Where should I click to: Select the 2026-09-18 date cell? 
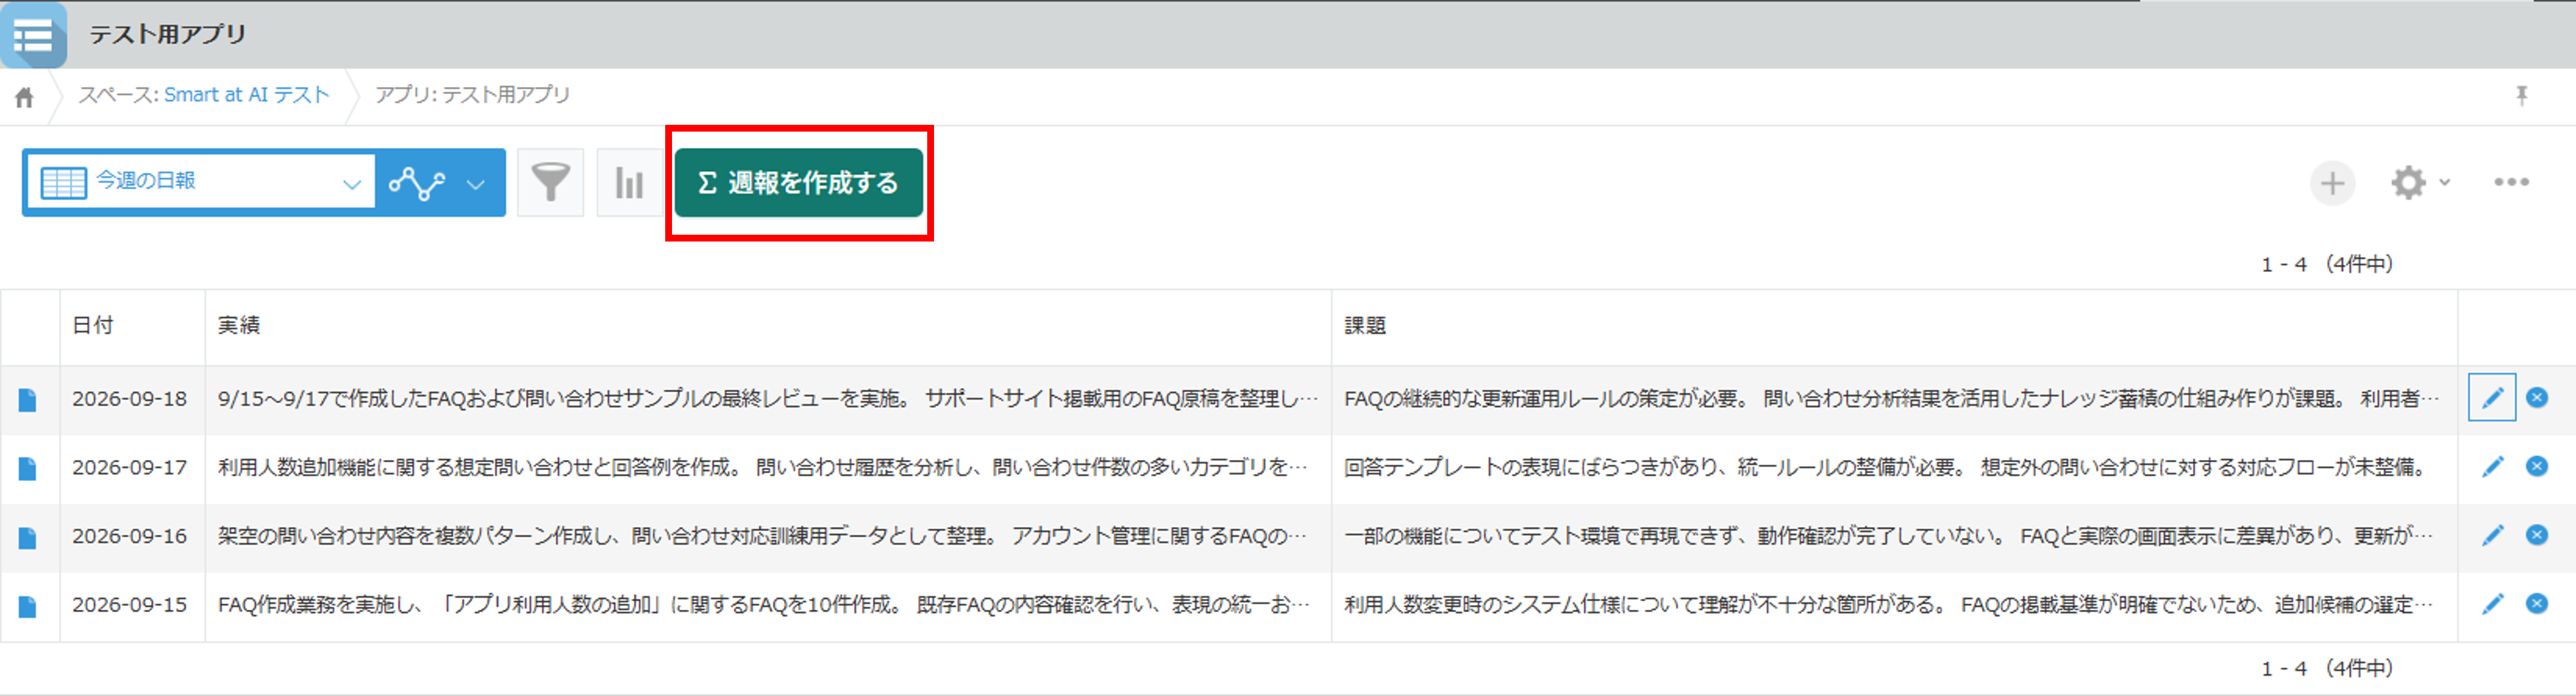tap(130, 399)
